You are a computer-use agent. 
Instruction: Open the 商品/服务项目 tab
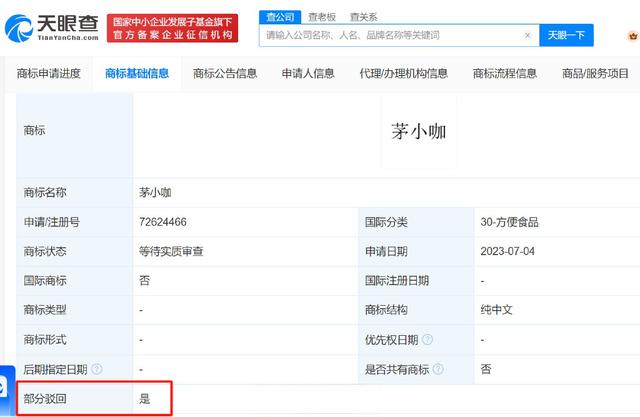point(595,73)
